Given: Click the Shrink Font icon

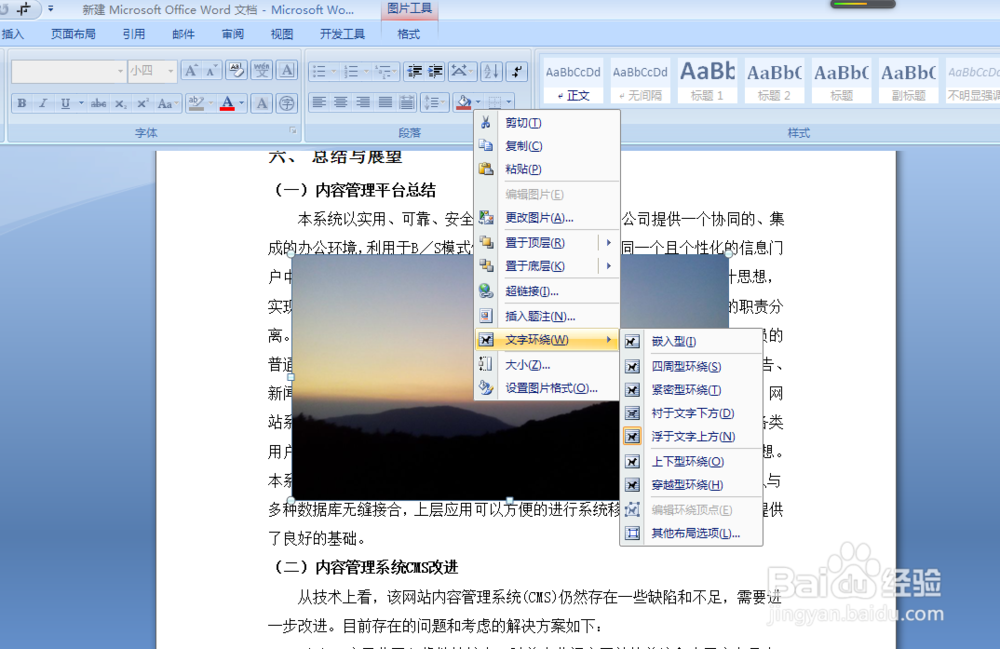Looking at the screenshot, I should 211,71.
